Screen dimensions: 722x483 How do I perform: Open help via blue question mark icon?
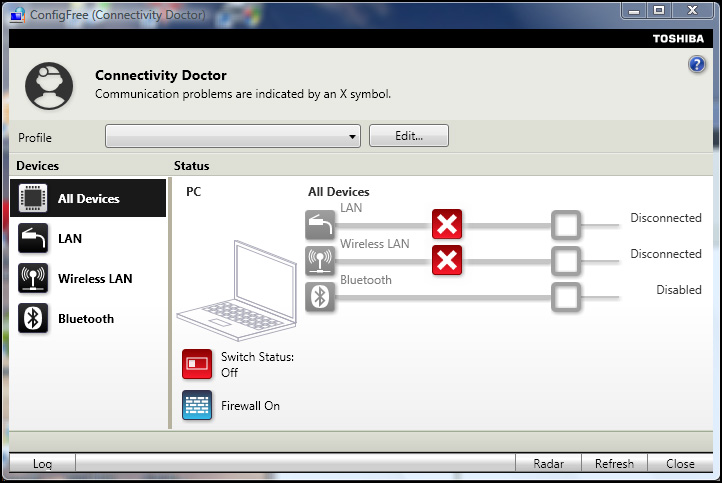click(x=697, y=64)
